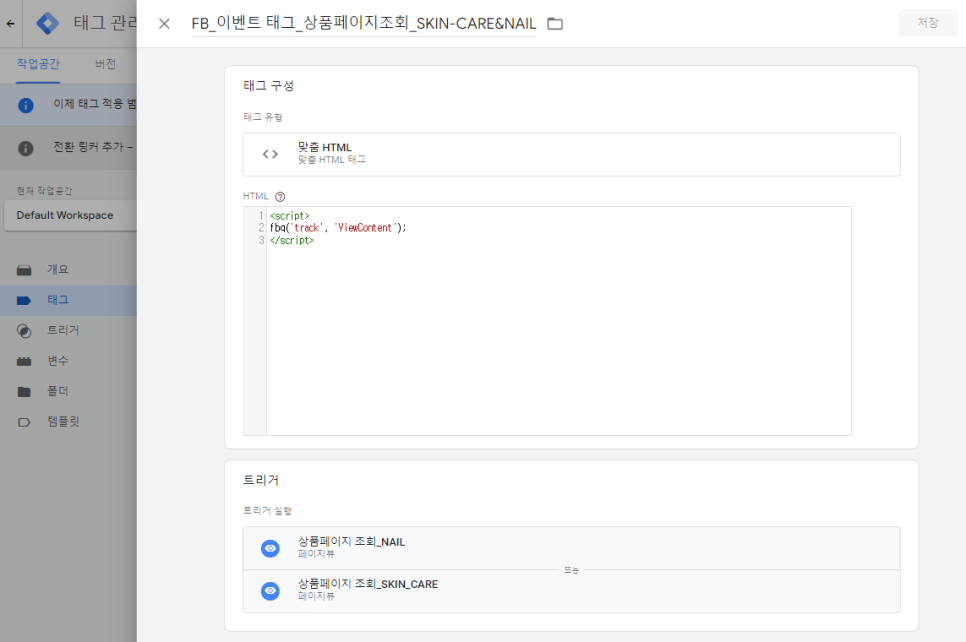The image size is (966, 642).
Task: Click the Tag Manager diamond logo
Action: point(47,23)
